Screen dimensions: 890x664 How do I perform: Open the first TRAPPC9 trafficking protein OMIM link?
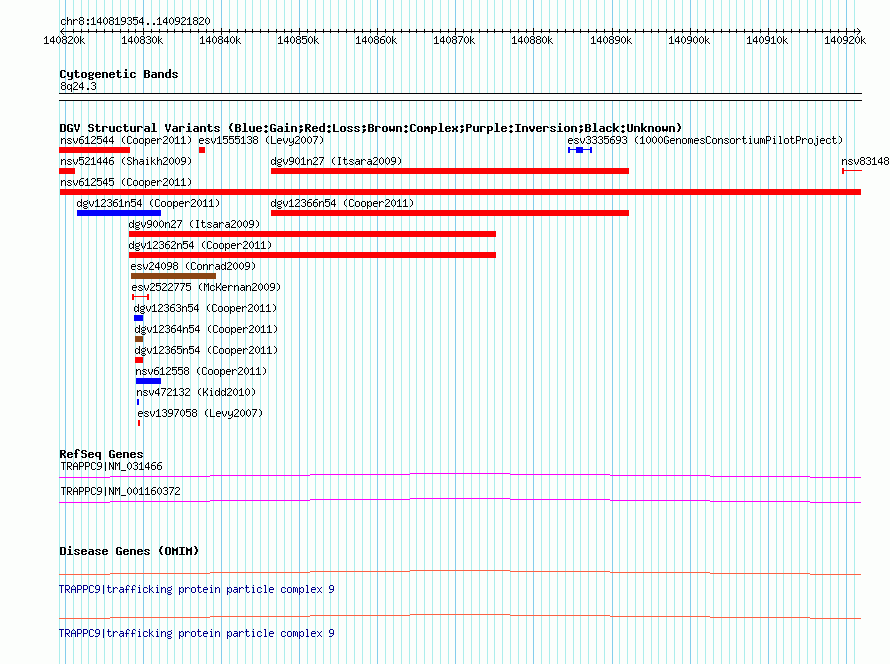[196, 590]
